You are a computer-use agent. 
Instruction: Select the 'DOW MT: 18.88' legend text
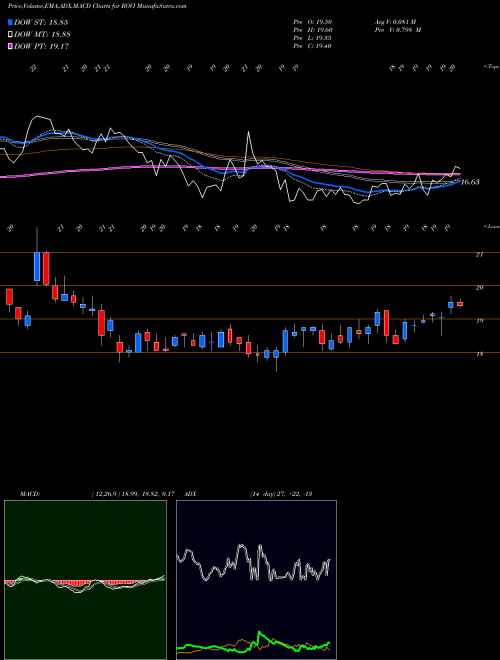click(x=43, y=35)
